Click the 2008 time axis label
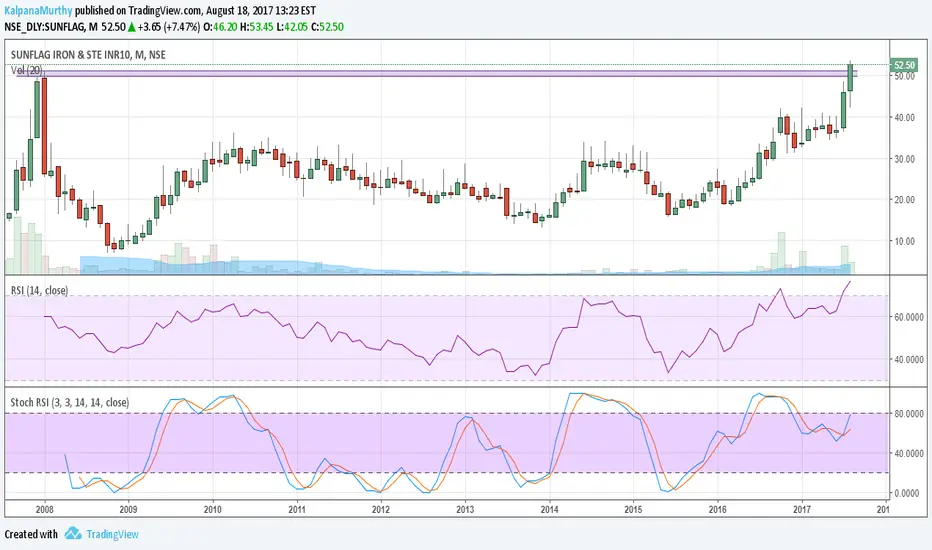932x550 pixels. click(45, 509)
